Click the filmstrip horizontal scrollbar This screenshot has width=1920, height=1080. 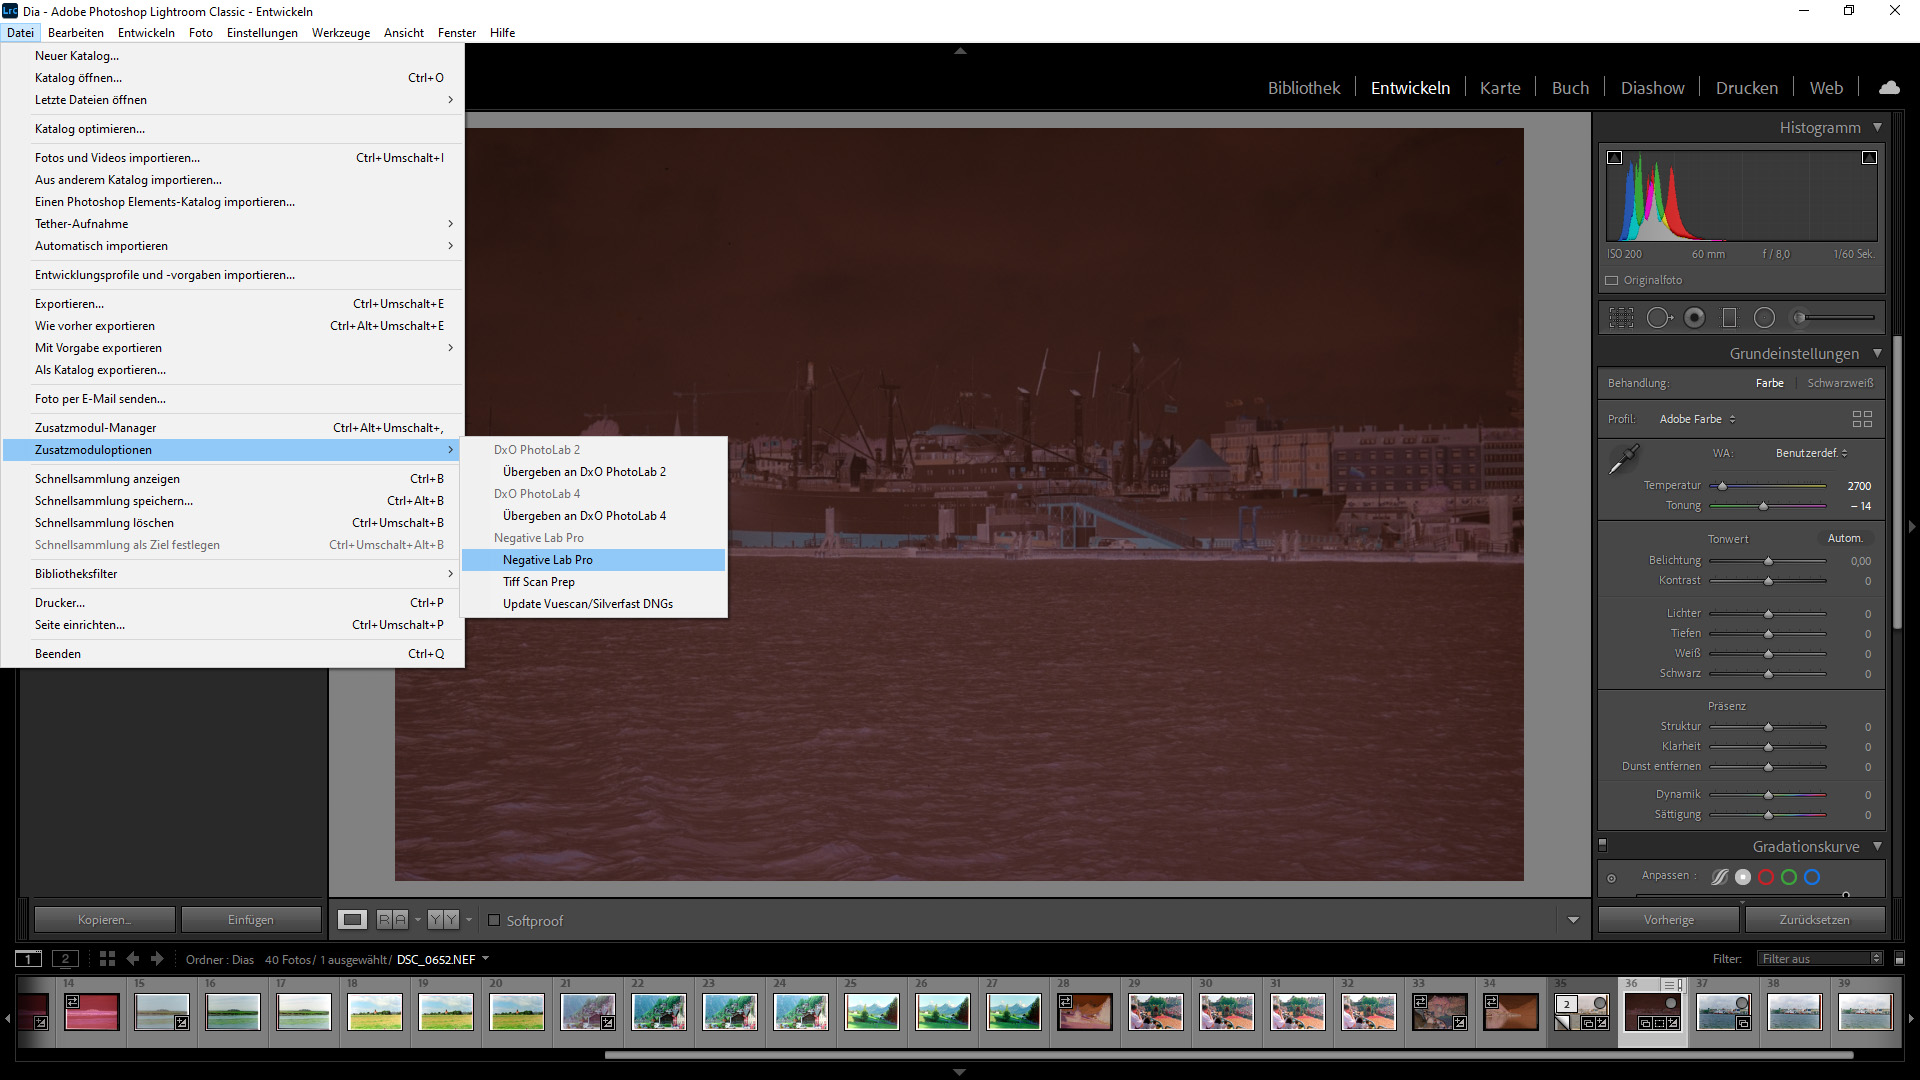pos(1229,1054)
